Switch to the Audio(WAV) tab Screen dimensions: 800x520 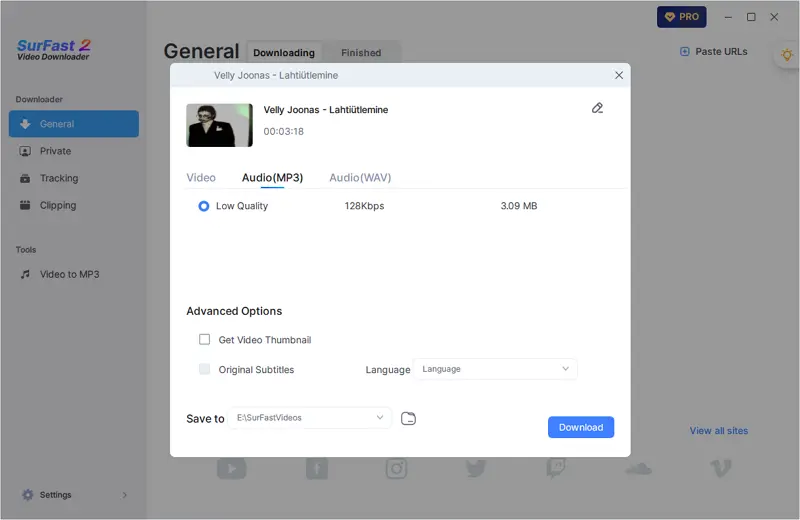pyautogui.click(x=360, y=178)
